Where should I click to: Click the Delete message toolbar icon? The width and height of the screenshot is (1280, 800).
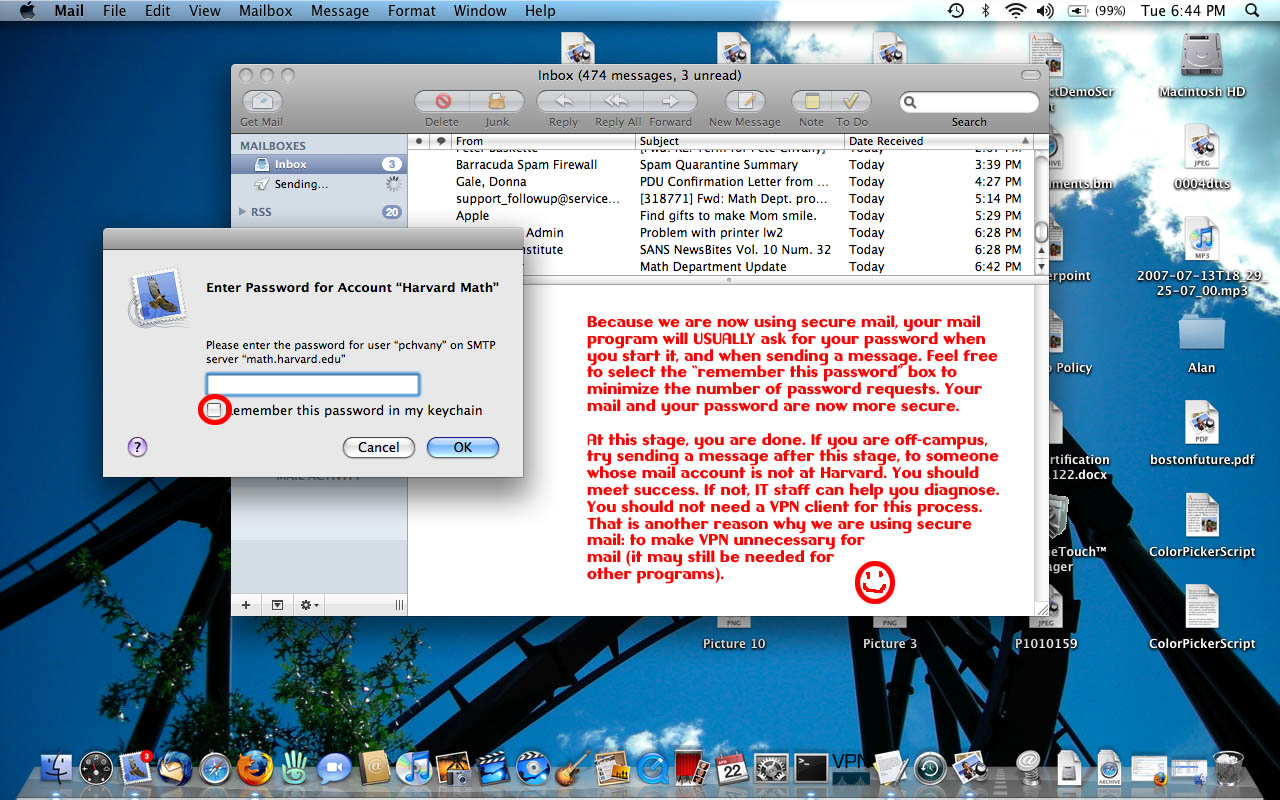point(442,102)
